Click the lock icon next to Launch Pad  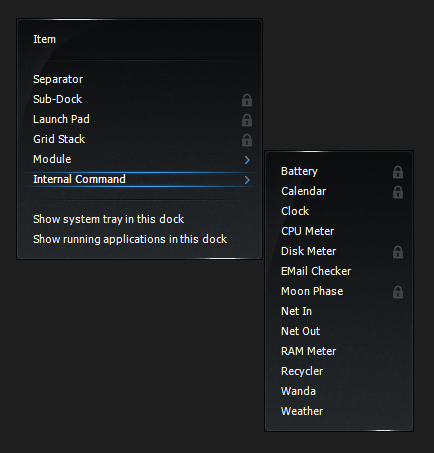(247, 120)
